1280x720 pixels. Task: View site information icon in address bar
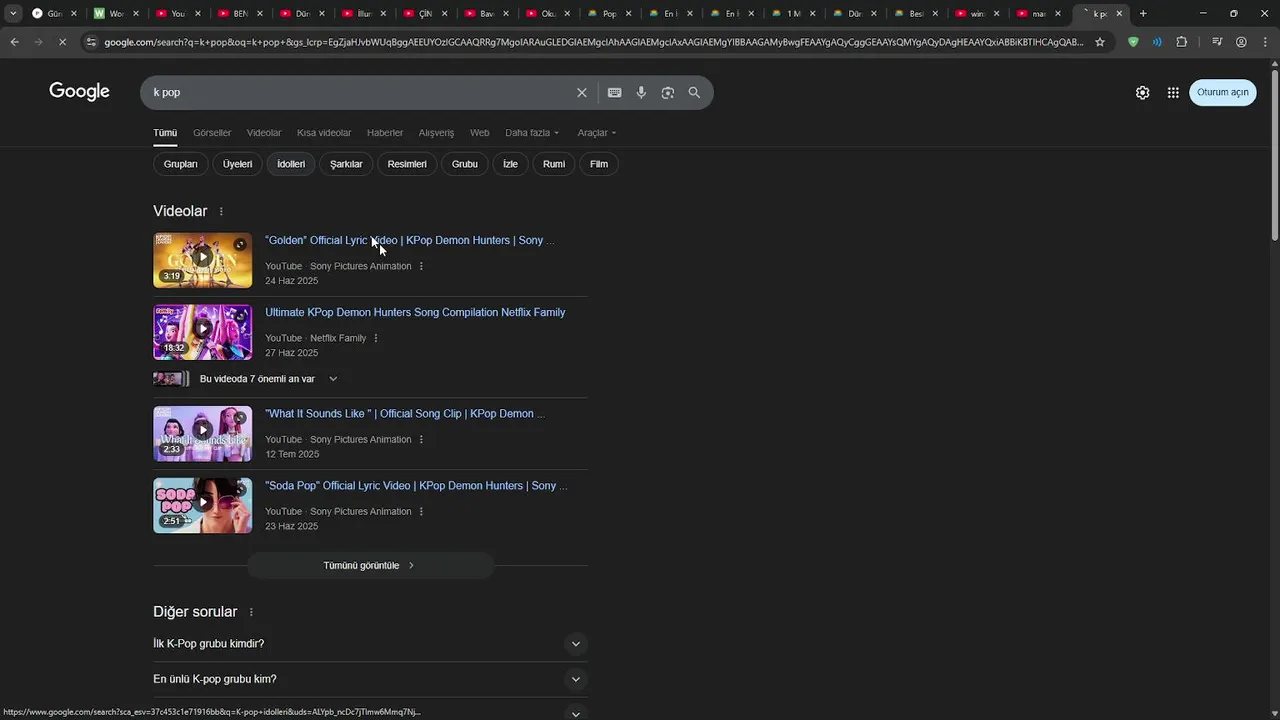click(x=91, y=42)
